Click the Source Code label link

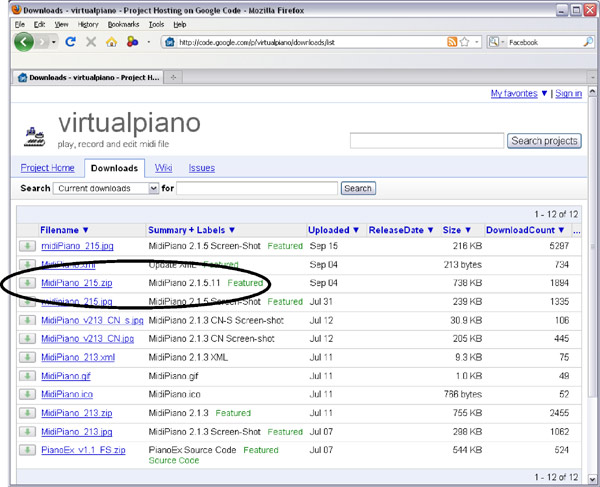tap(174, 461)
